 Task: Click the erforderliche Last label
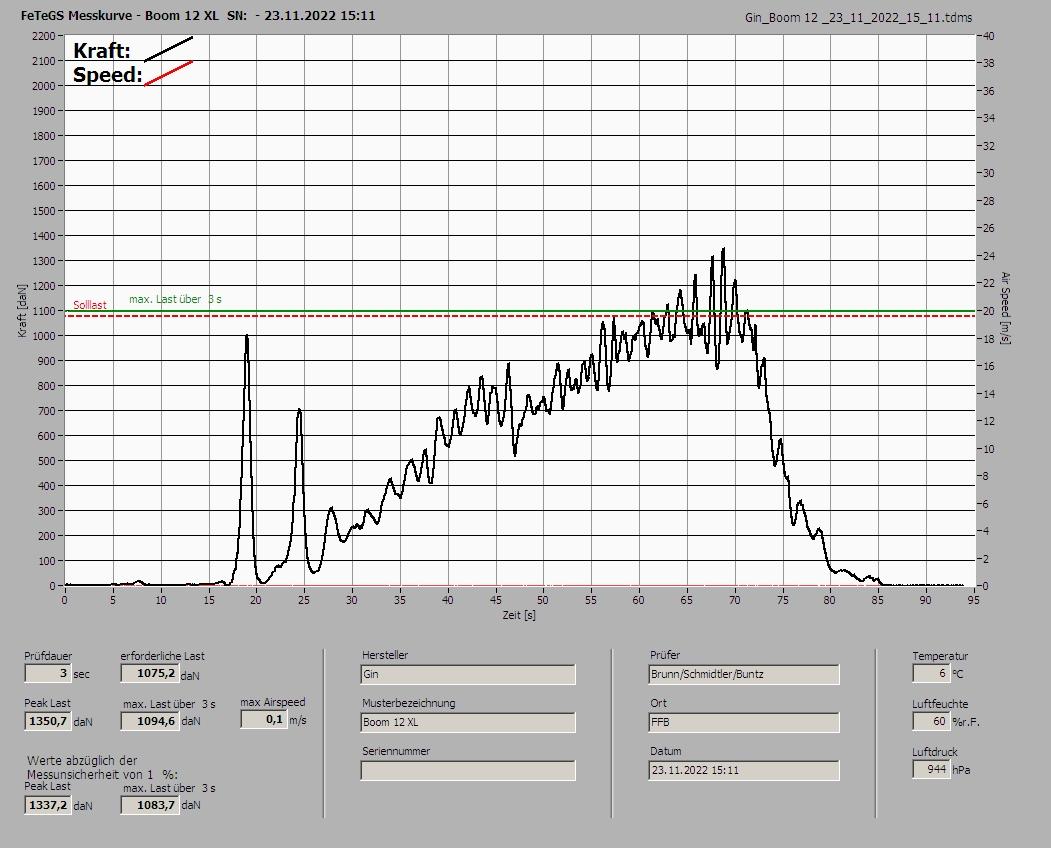point(163,656)
